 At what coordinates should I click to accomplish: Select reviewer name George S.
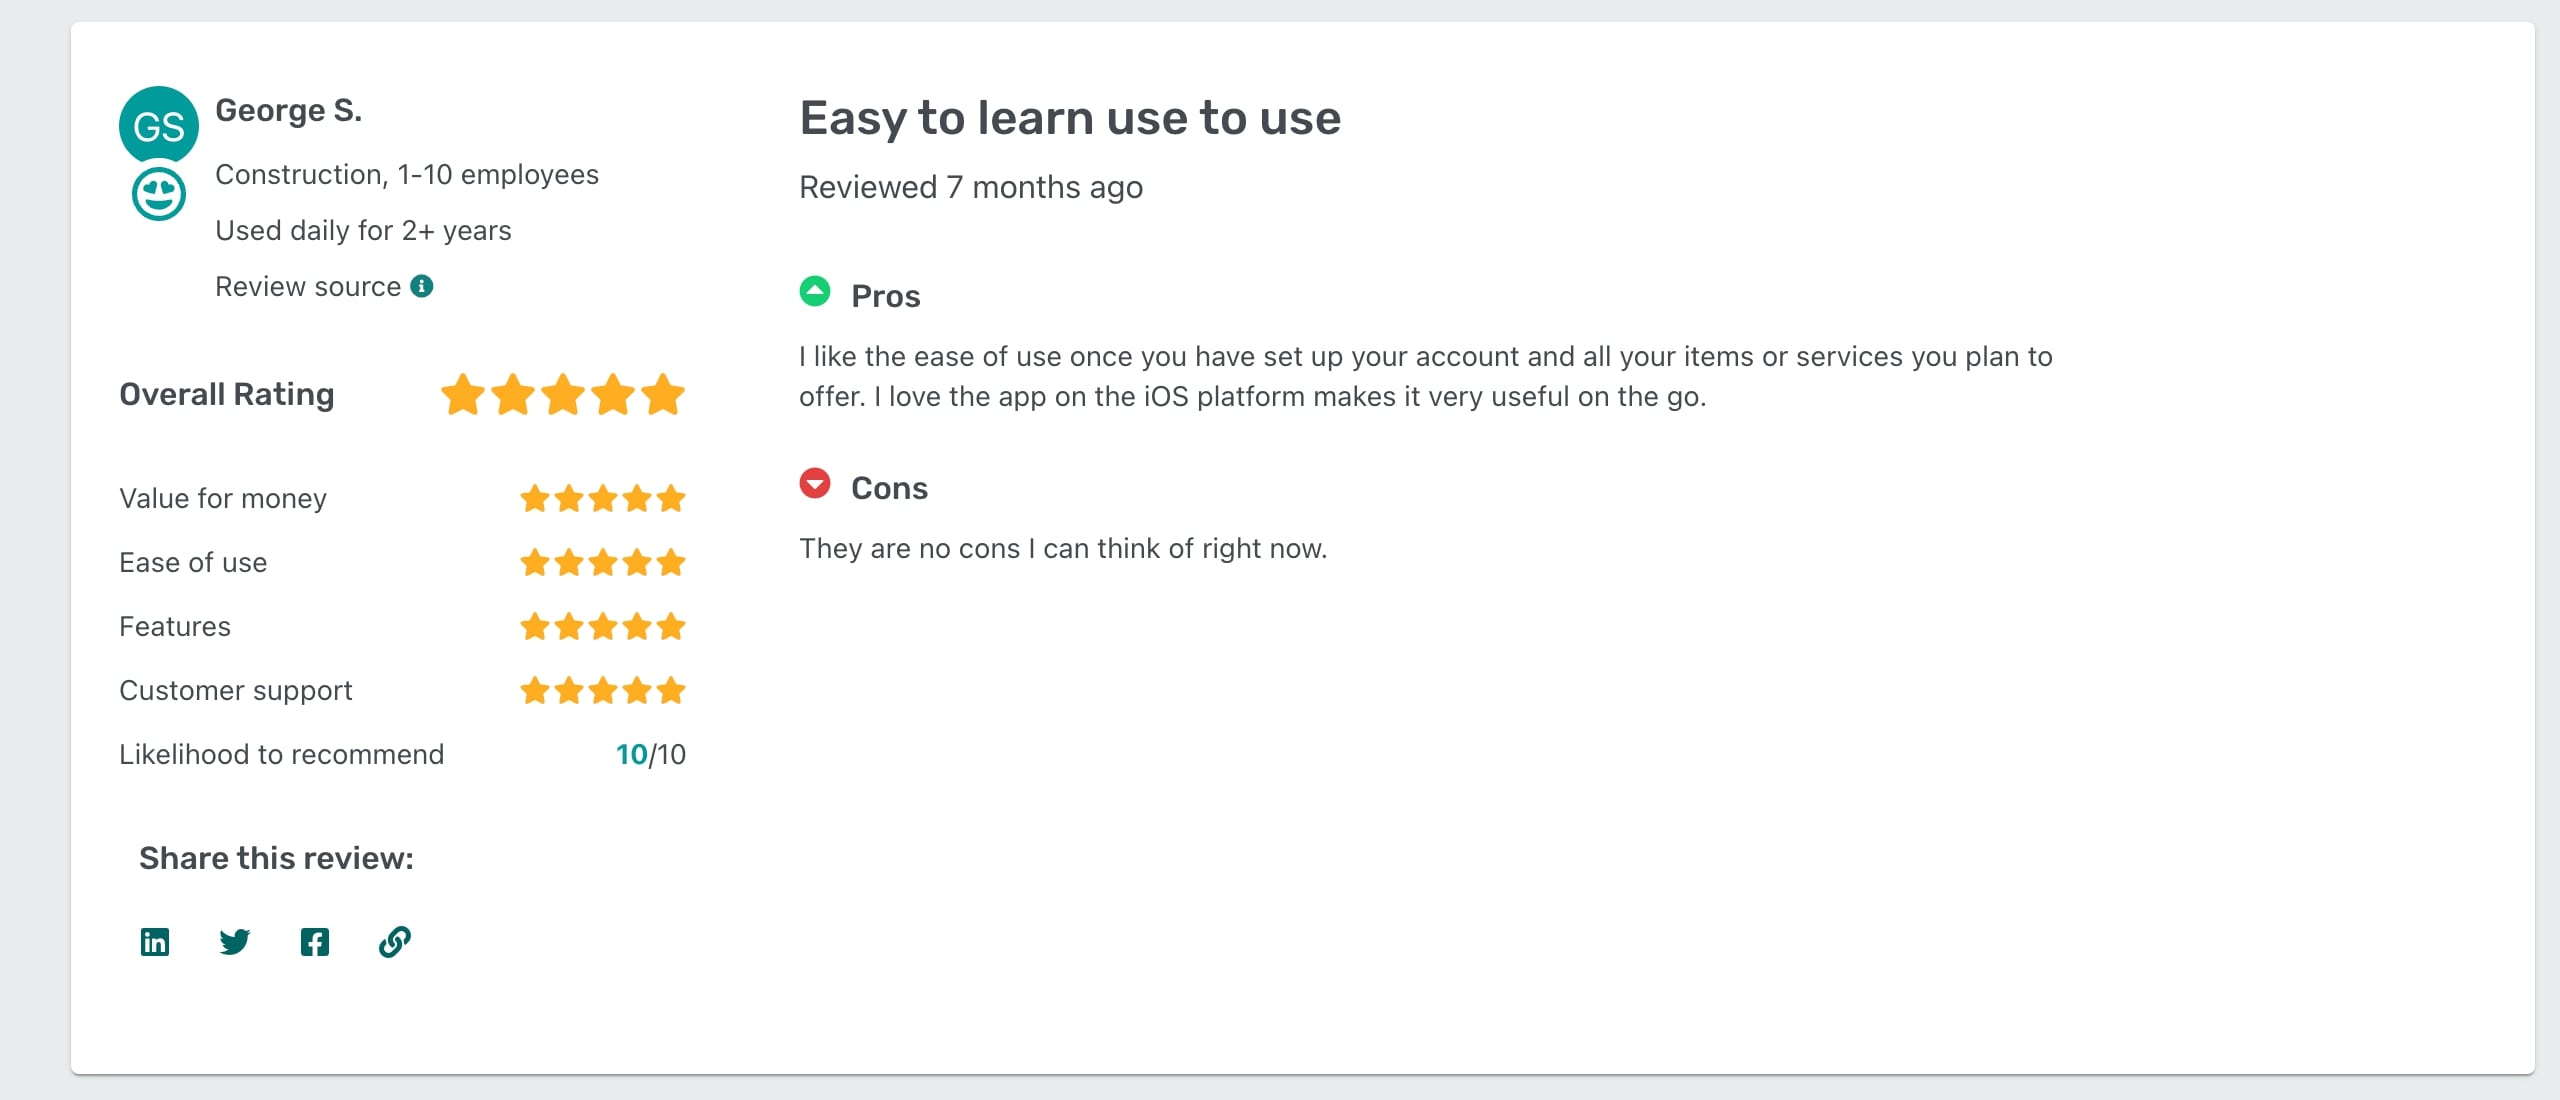[289, 110]
